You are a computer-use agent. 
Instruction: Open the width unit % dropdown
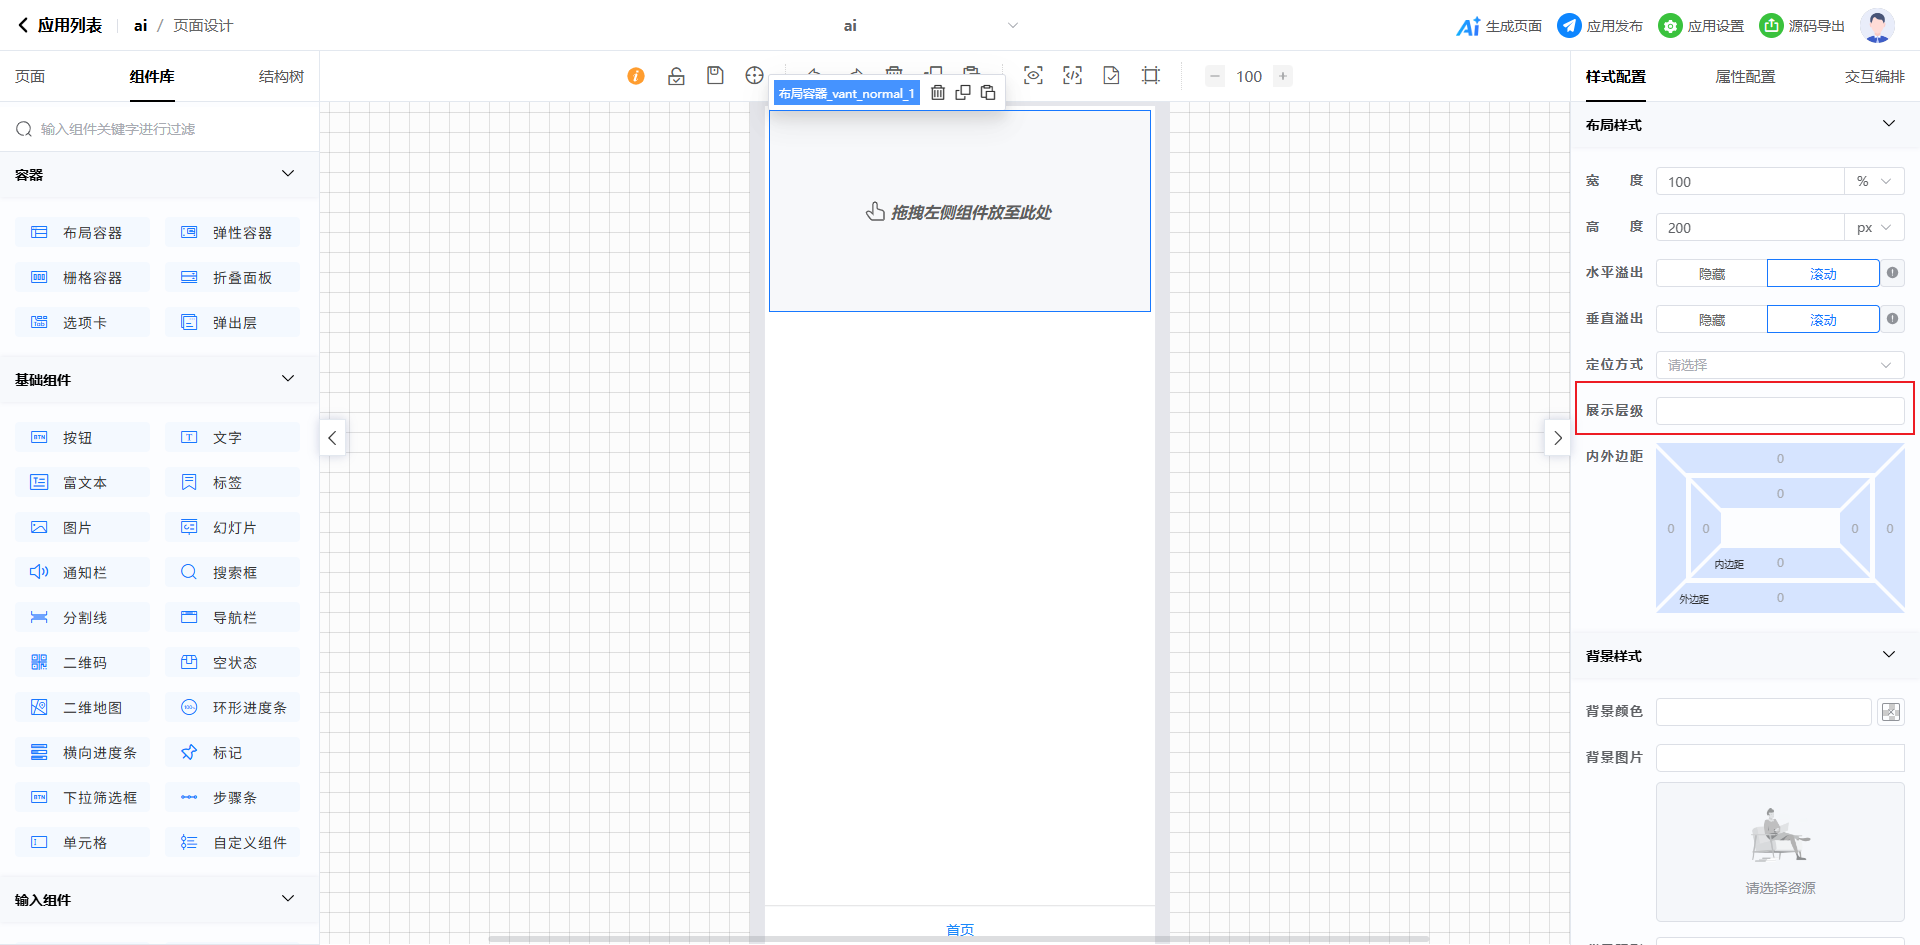[x=1873, y=182]
